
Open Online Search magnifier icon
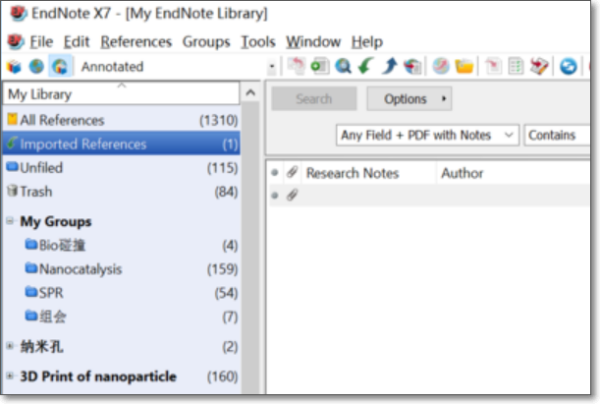(x=343, y=66)
